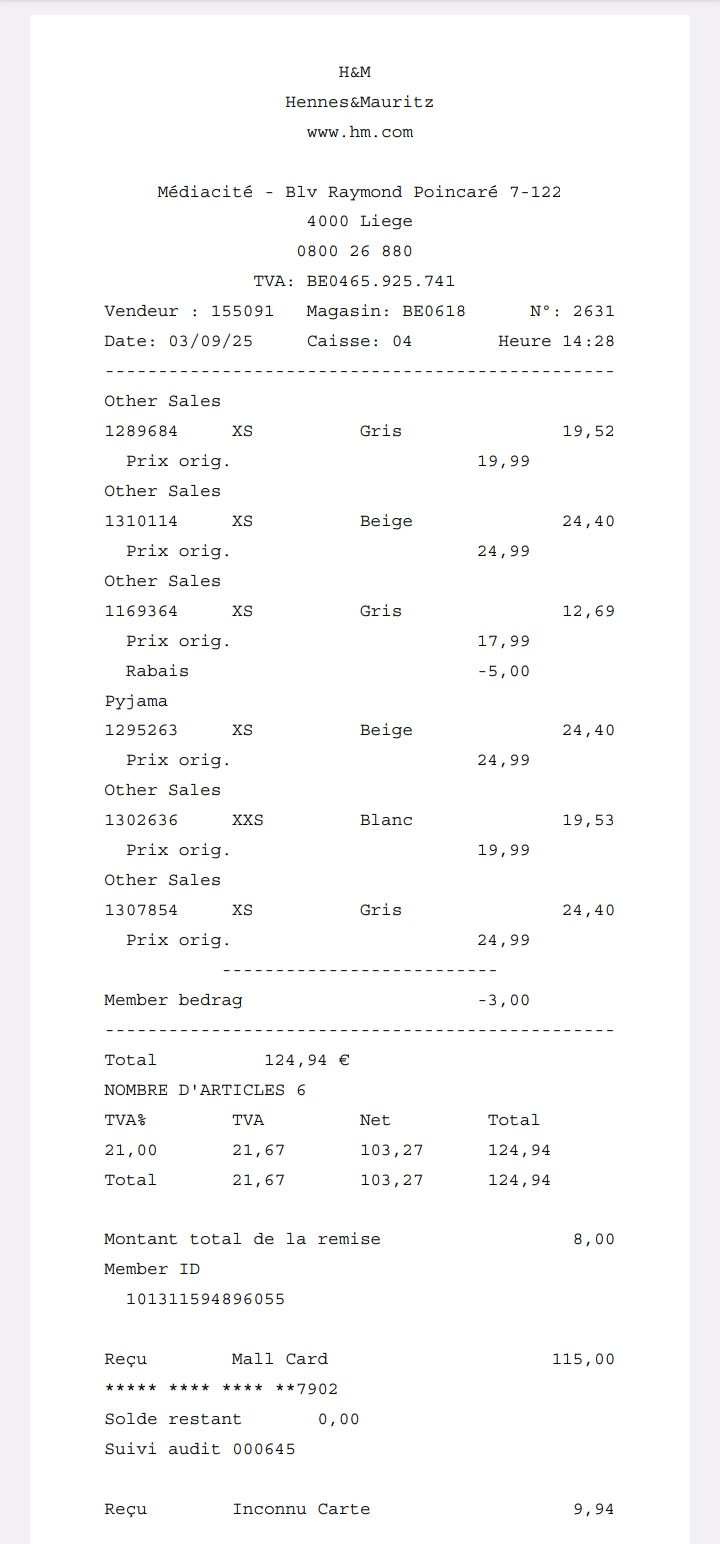Screen dimensions: 720x1544
Task: Click the Member bedrag line
Action: (173, 1000)
